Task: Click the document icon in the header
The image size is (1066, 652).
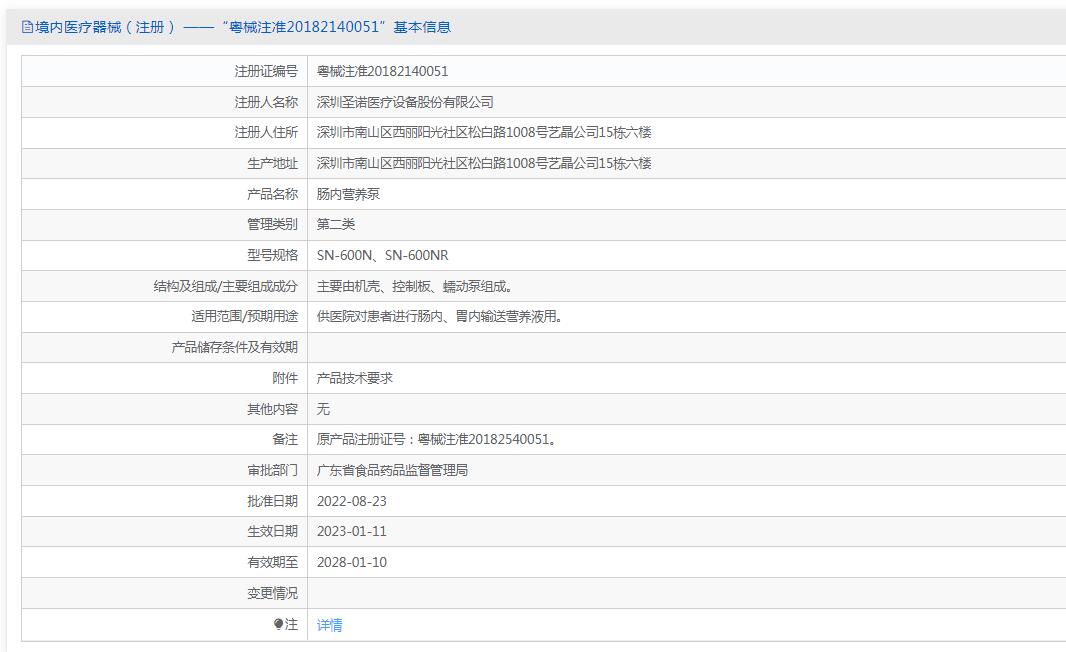Action: pyautogui.click(x=27, y=27)
